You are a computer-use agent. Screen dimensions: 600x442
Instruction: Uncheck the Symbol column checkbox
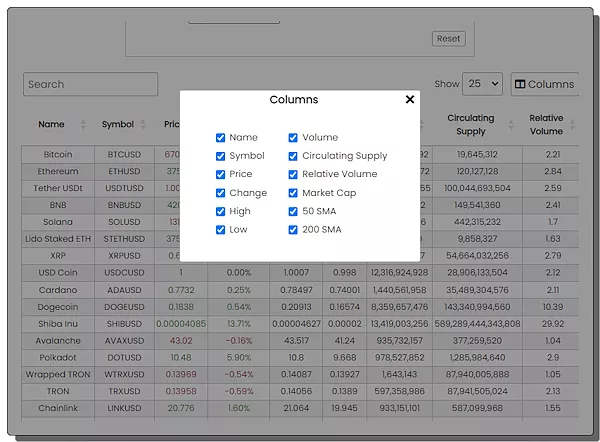[x=220, y=156]
